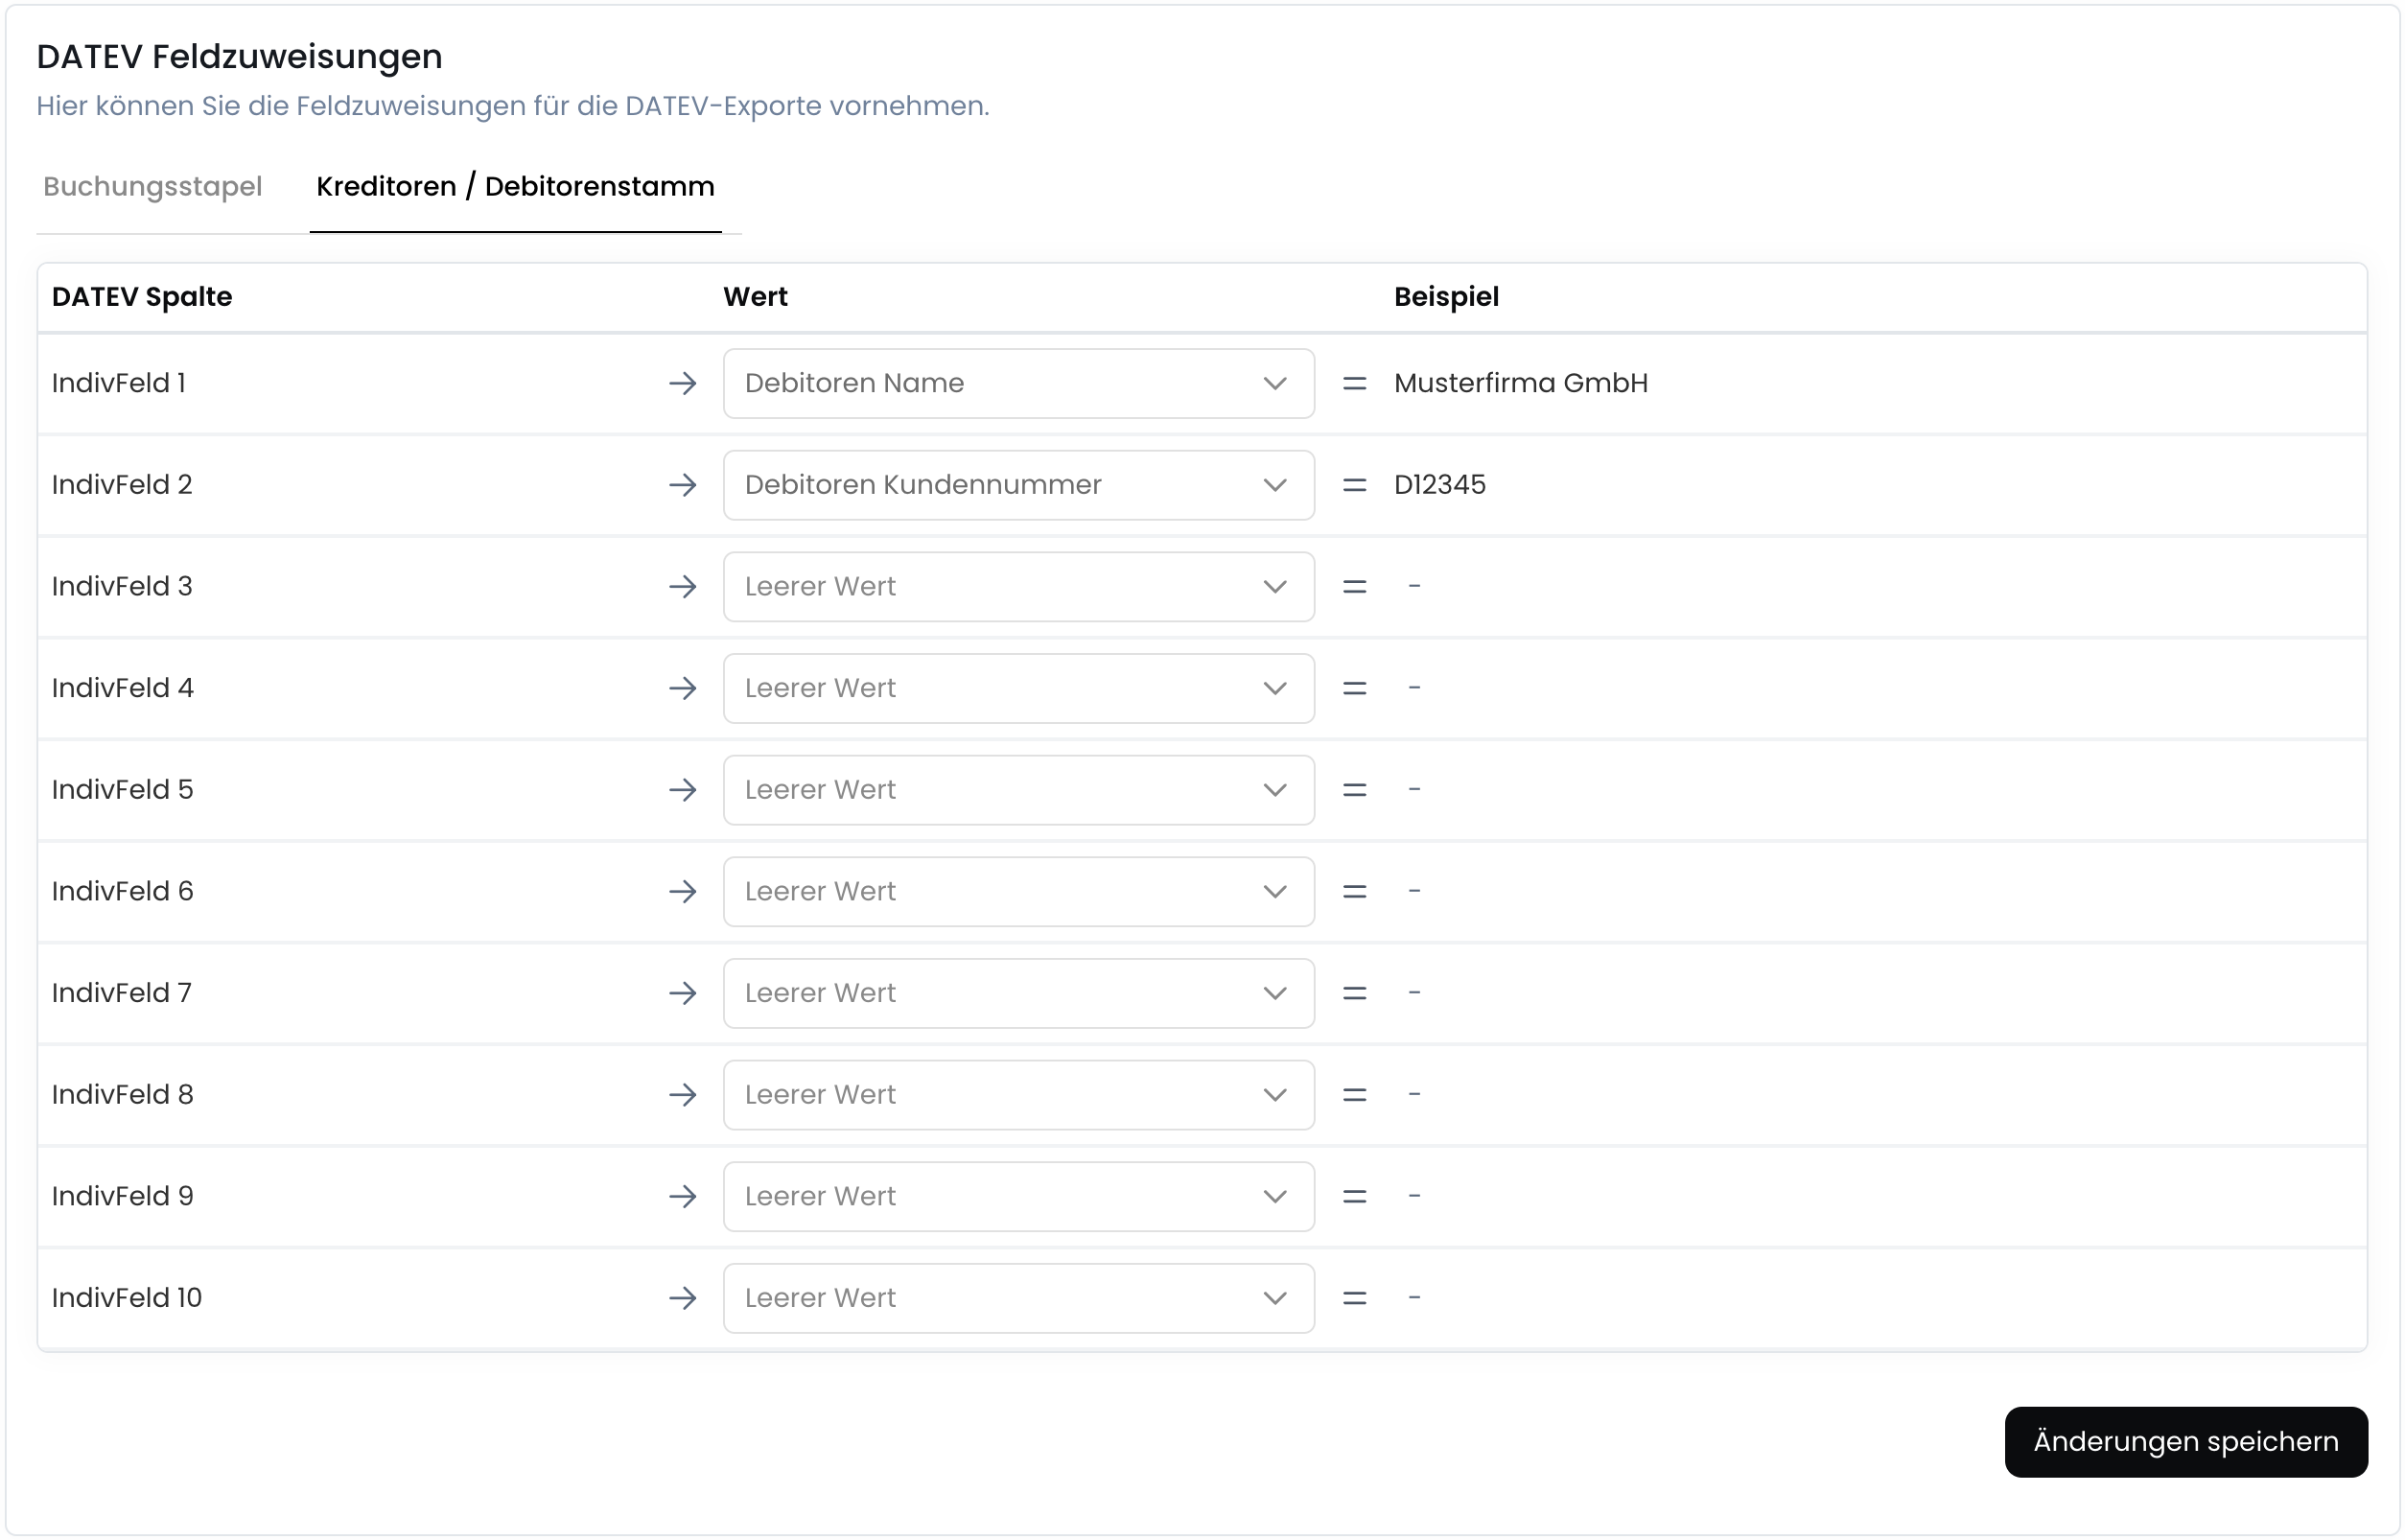Click the equals icon in IndivFeld 10 row

pyautogui.click(x=1354, y=1298)
